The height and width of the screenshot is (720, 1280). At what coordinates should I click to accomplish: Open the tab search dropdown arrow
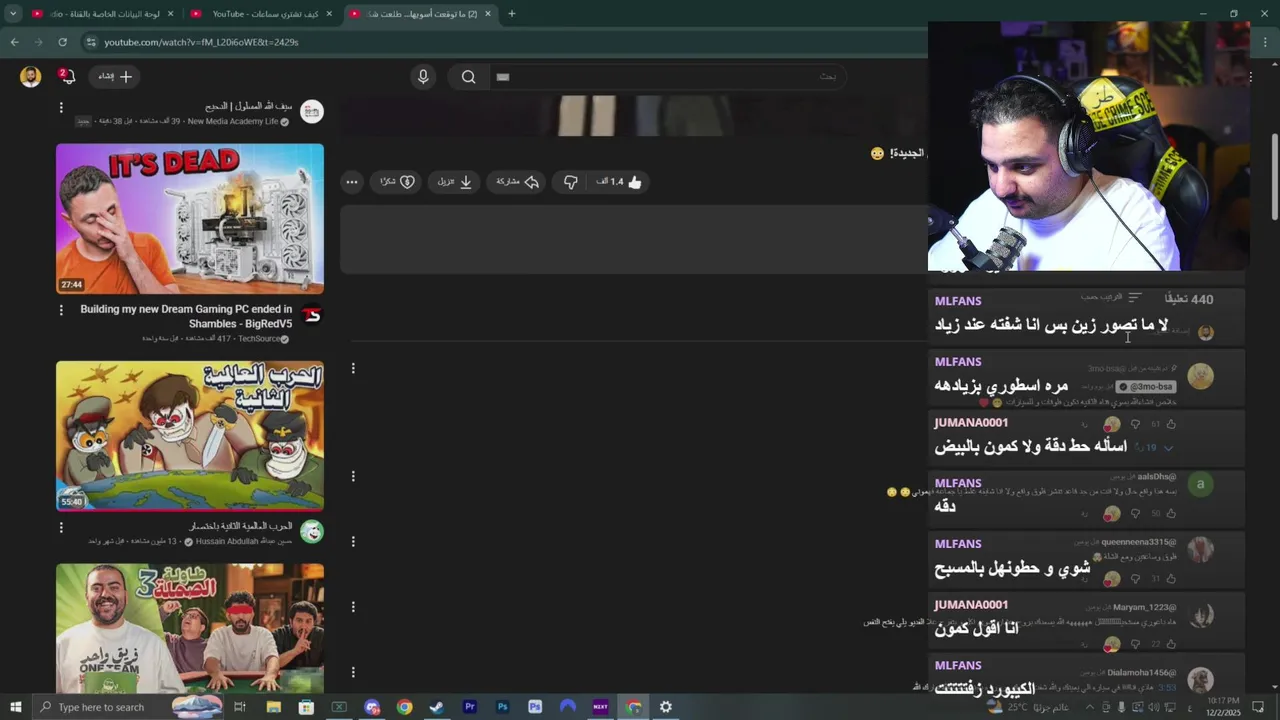click(x=13, y=14)
